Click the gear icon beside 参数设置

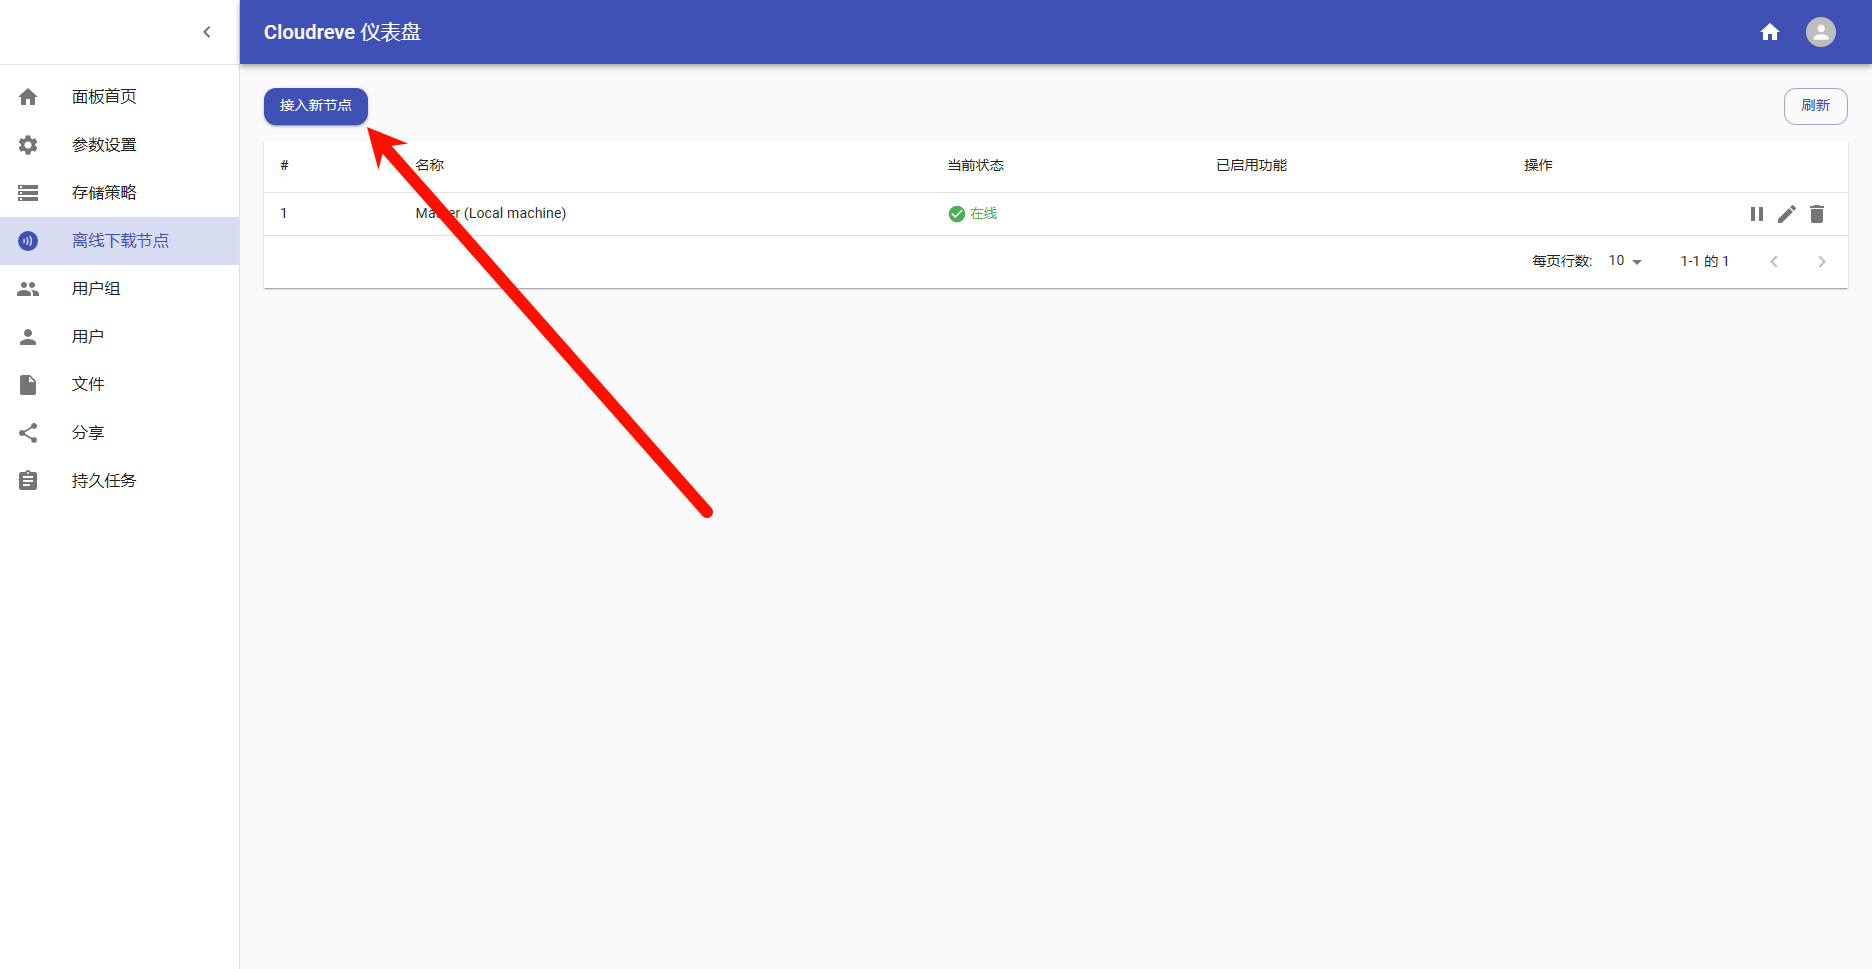(x=28, y=145)
